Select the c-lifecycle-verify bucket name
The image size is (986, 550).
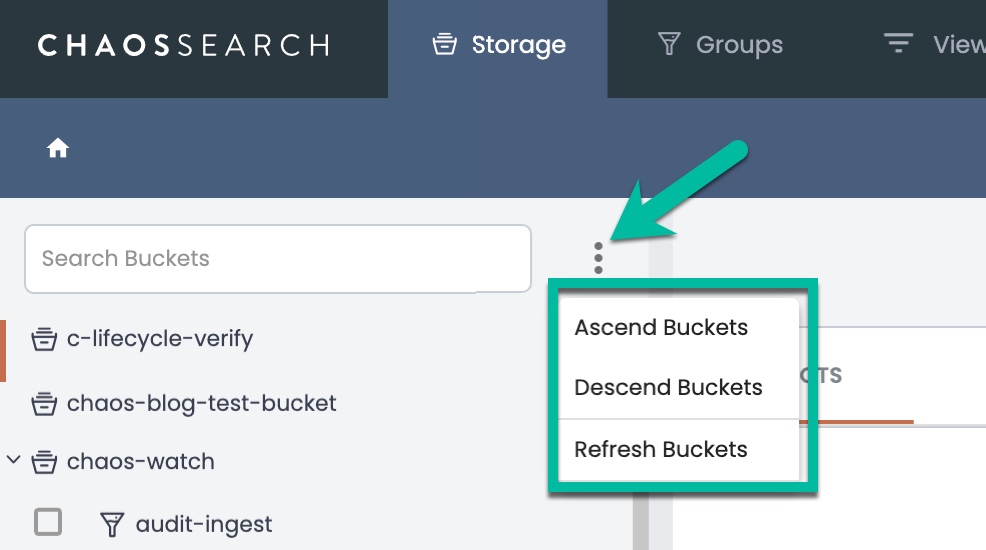160,339
